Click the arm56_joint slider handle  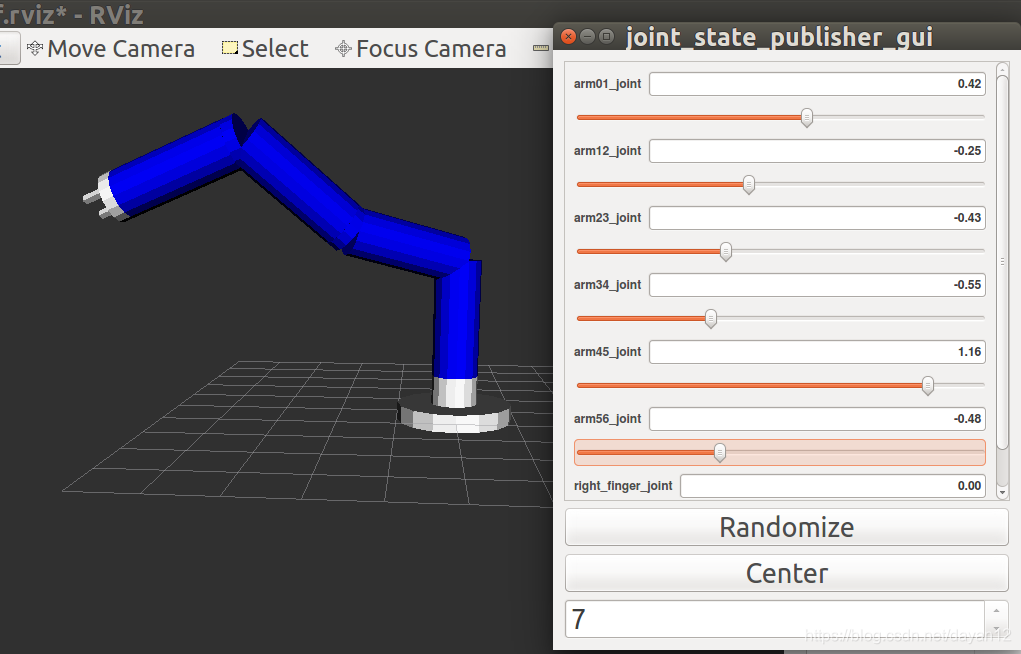[720, 453]
